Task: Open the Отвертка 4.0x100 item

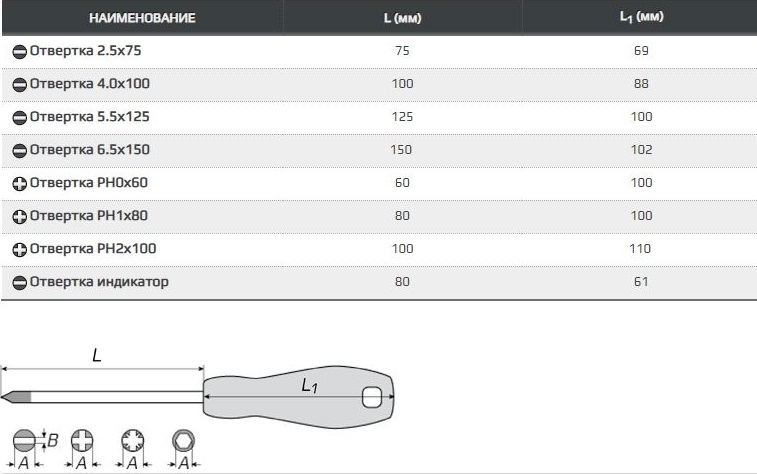Action: [x=90, y=83]
